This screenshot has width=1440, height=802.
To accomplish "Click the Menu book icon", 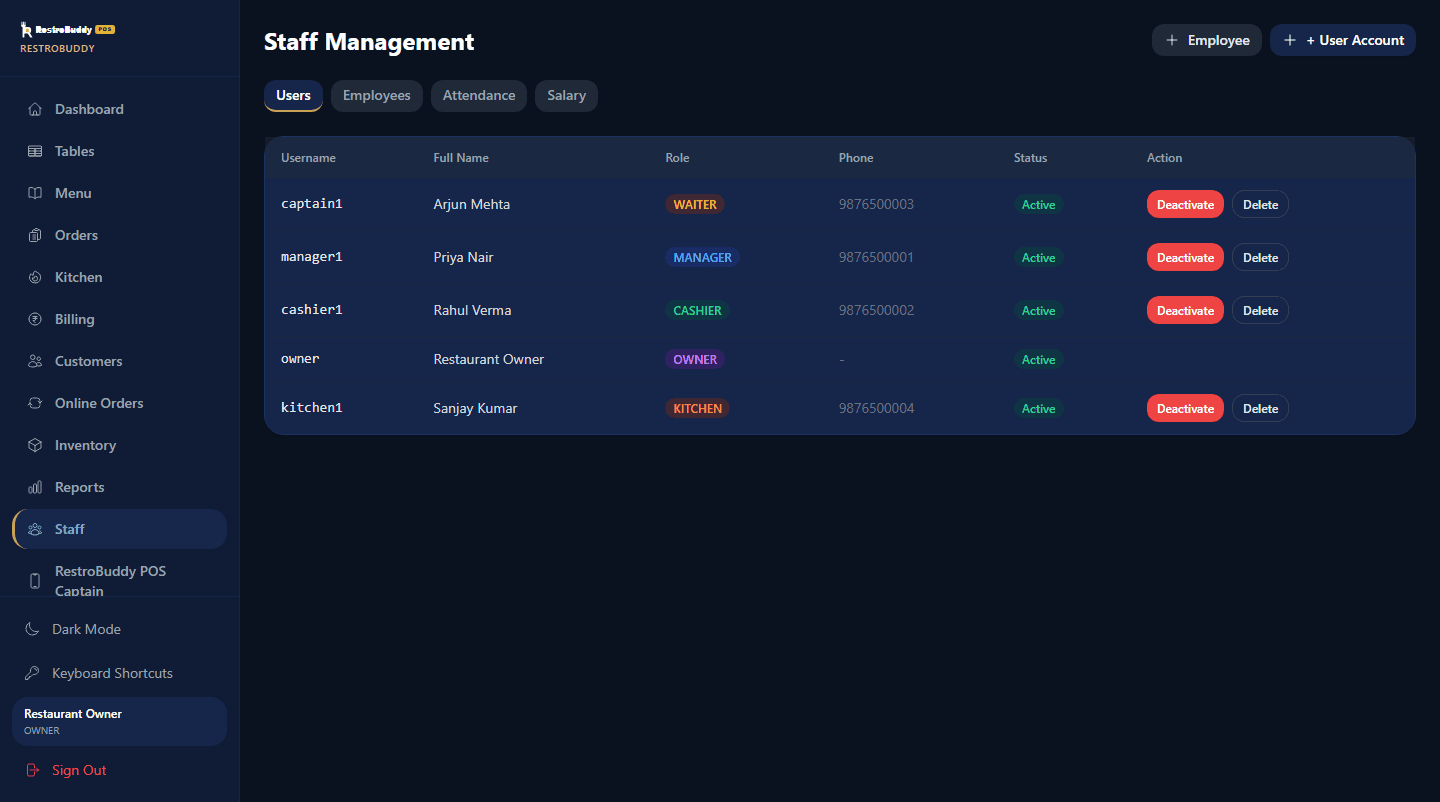I will (x=35, y=193).
